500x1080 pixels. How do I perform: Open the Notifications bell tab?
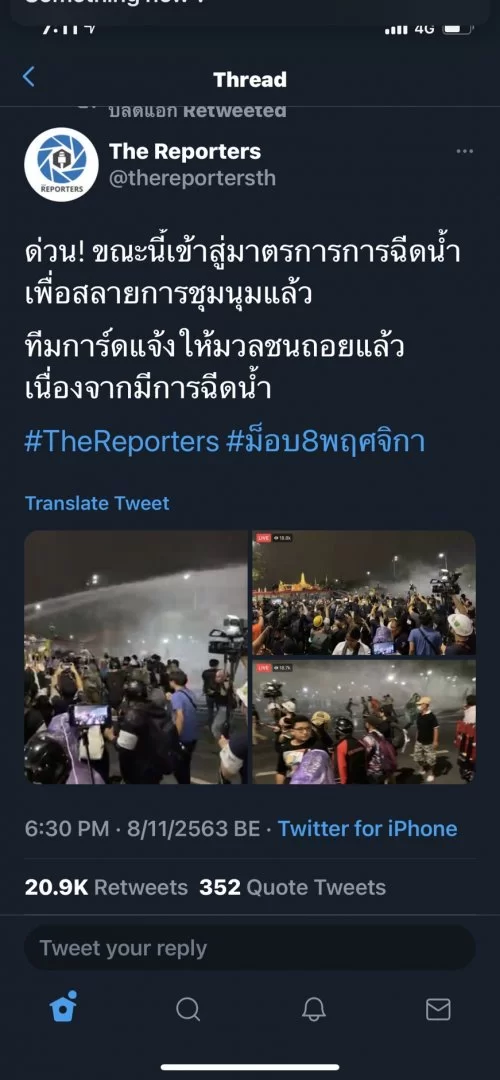[313, 1010]
